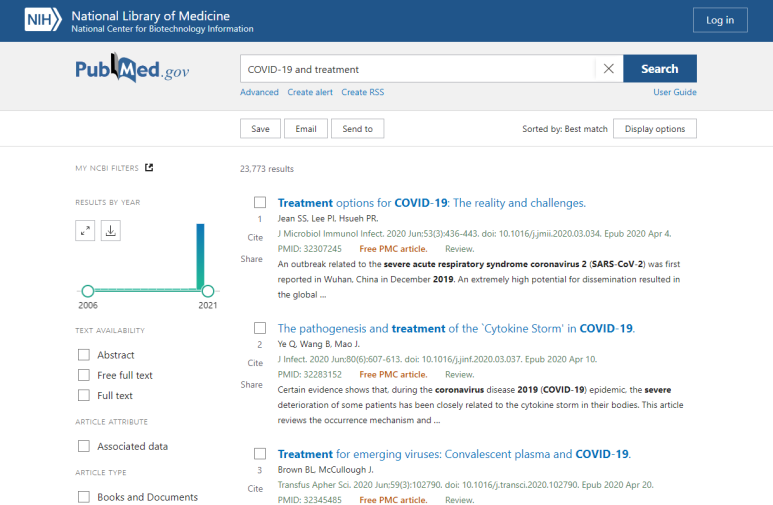The height and width of the screenshot is (505, 773).
Task: Toggle the Associated data filter
Action: coord(84,446)
